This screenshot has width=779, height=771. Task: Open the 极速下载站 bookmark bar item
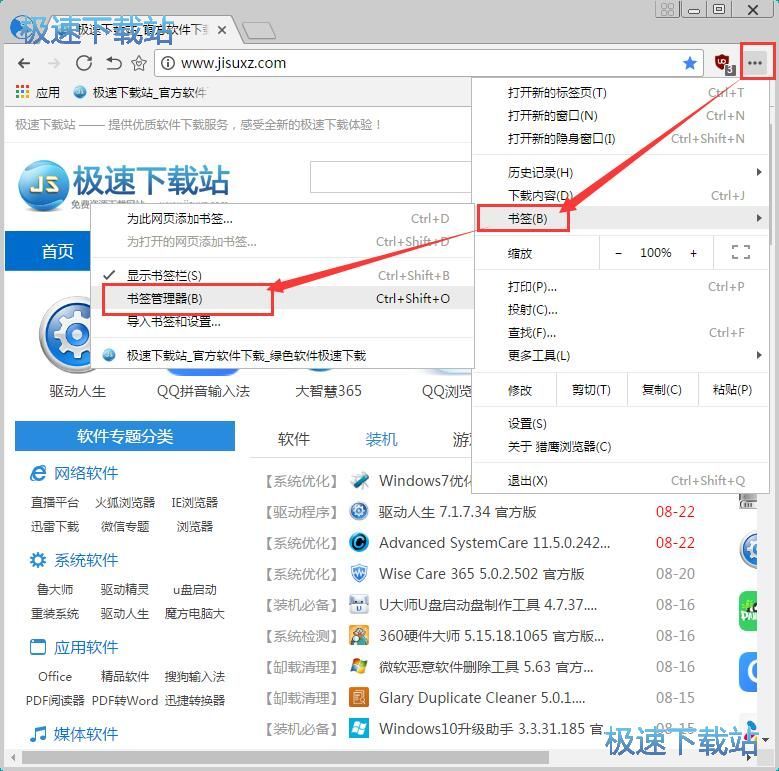pyautogui.click(x=140, y=92)
